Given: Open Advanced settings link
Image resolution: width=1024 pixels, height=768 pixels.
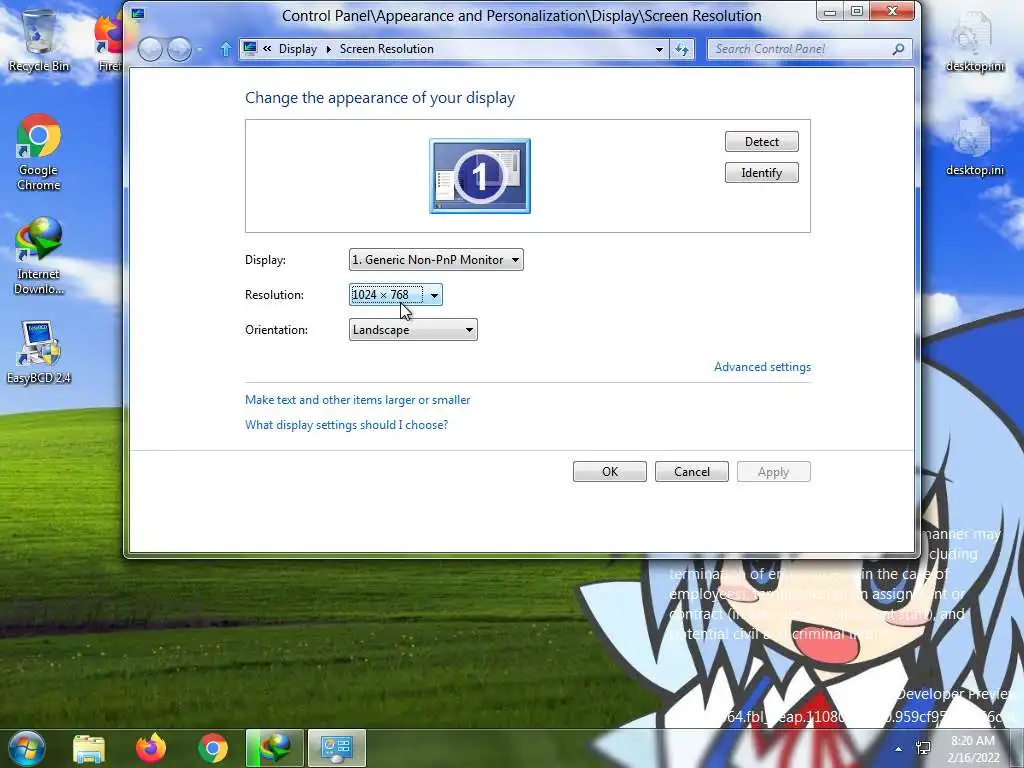Looking at the screenshot, I should tap(762, 367).
